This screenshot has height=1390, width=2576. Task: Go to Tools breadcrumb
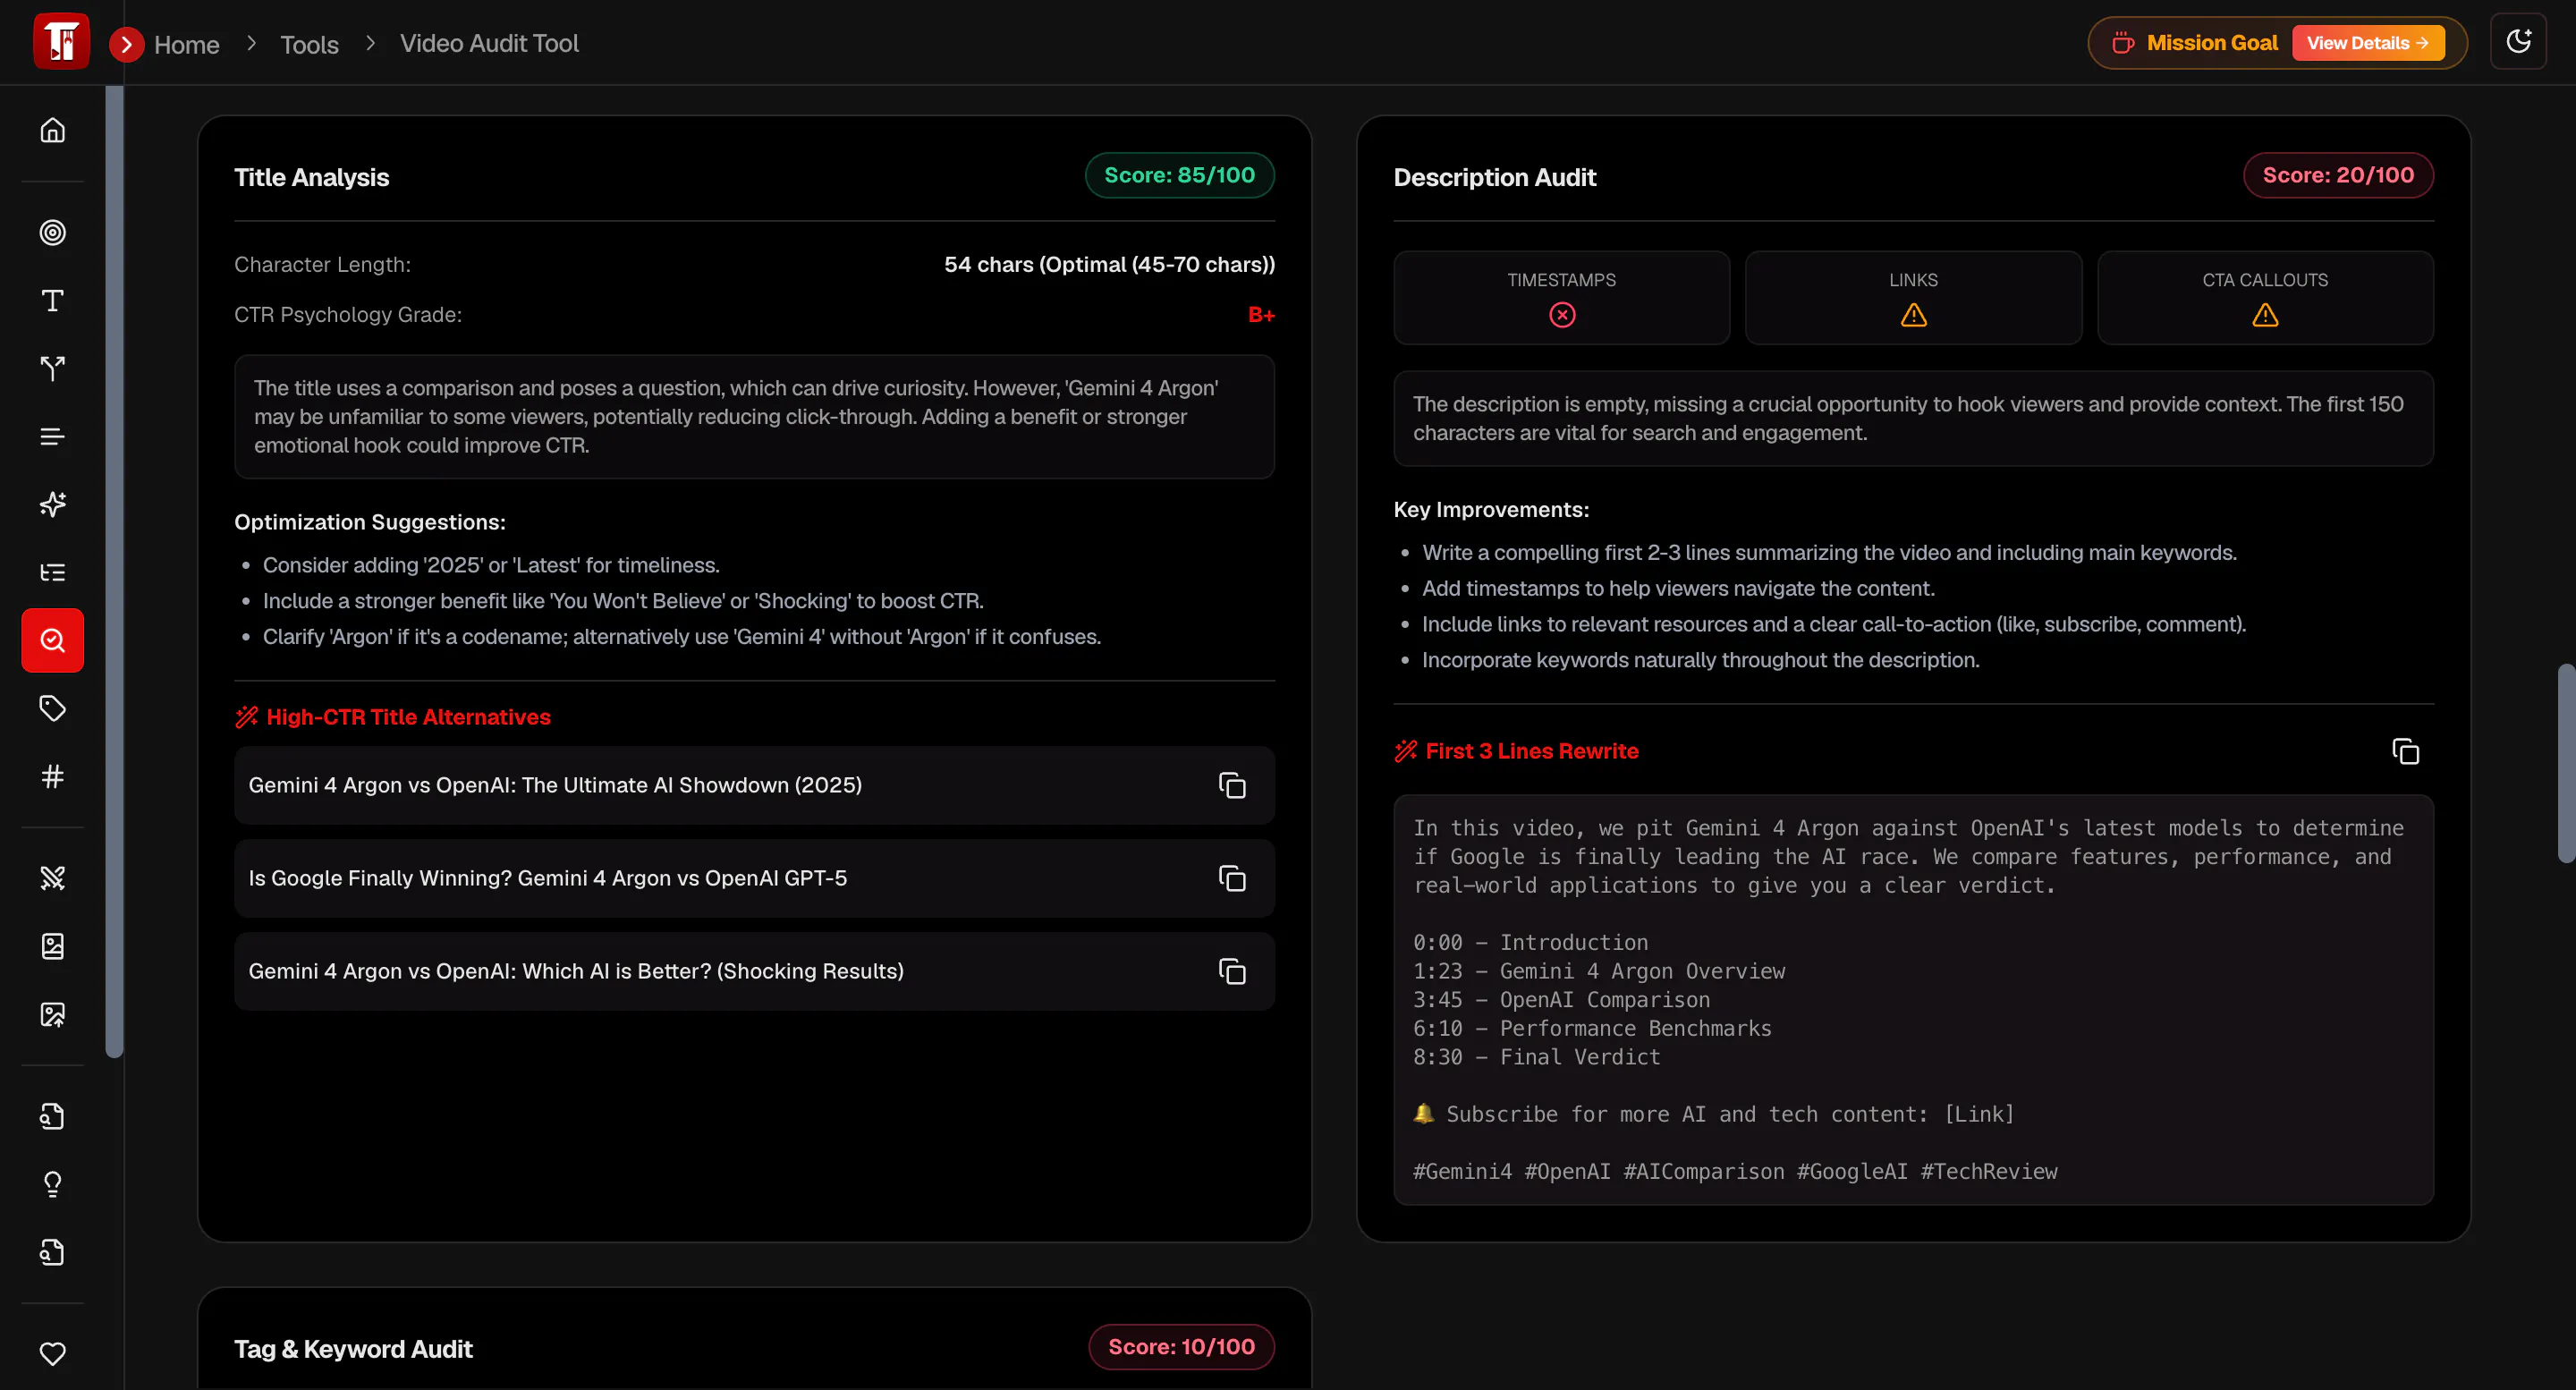(309, 44)
